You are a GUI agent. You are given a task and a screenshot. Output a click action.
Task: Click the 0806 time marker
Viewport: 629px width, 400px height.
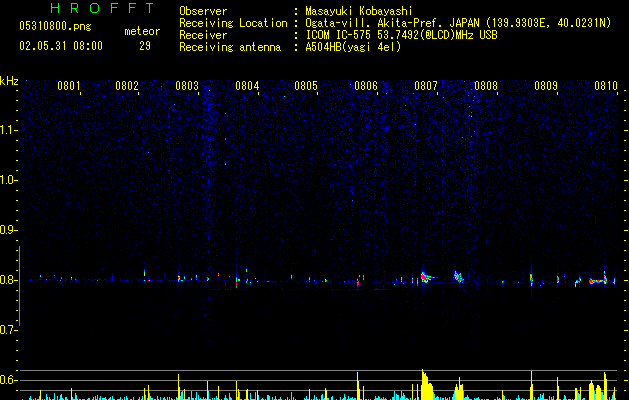(x=366, y=86)
